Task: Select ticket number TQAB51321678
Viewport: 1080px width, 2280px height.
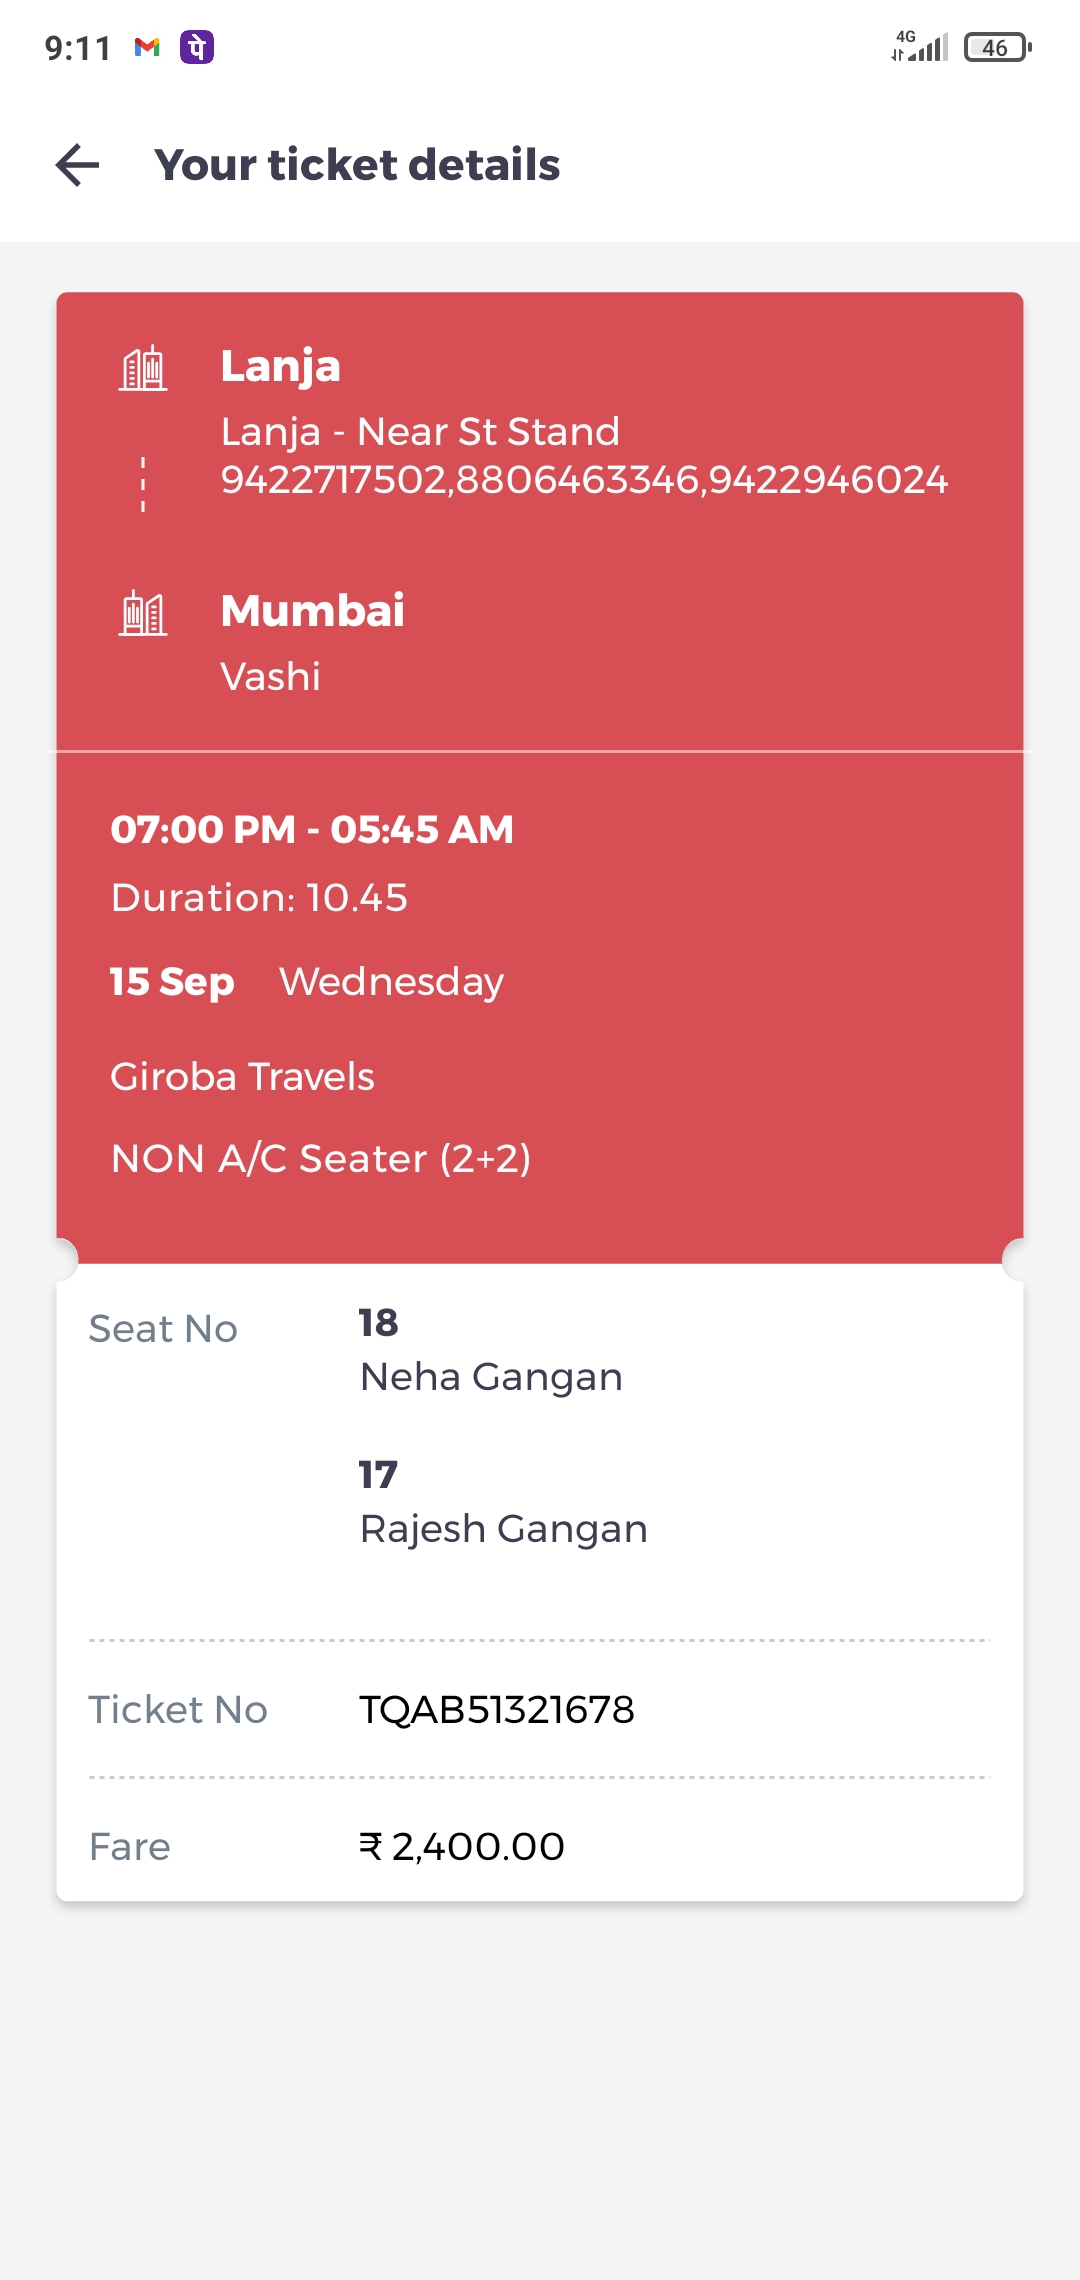Action: coord(497,1710)
